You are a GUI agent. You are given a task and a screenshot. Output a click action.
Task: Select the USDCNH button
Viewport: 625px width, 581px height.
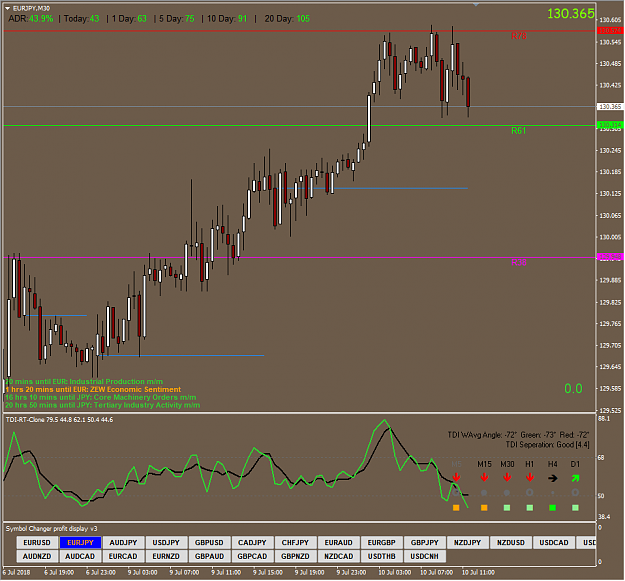(x=425, y=556)
